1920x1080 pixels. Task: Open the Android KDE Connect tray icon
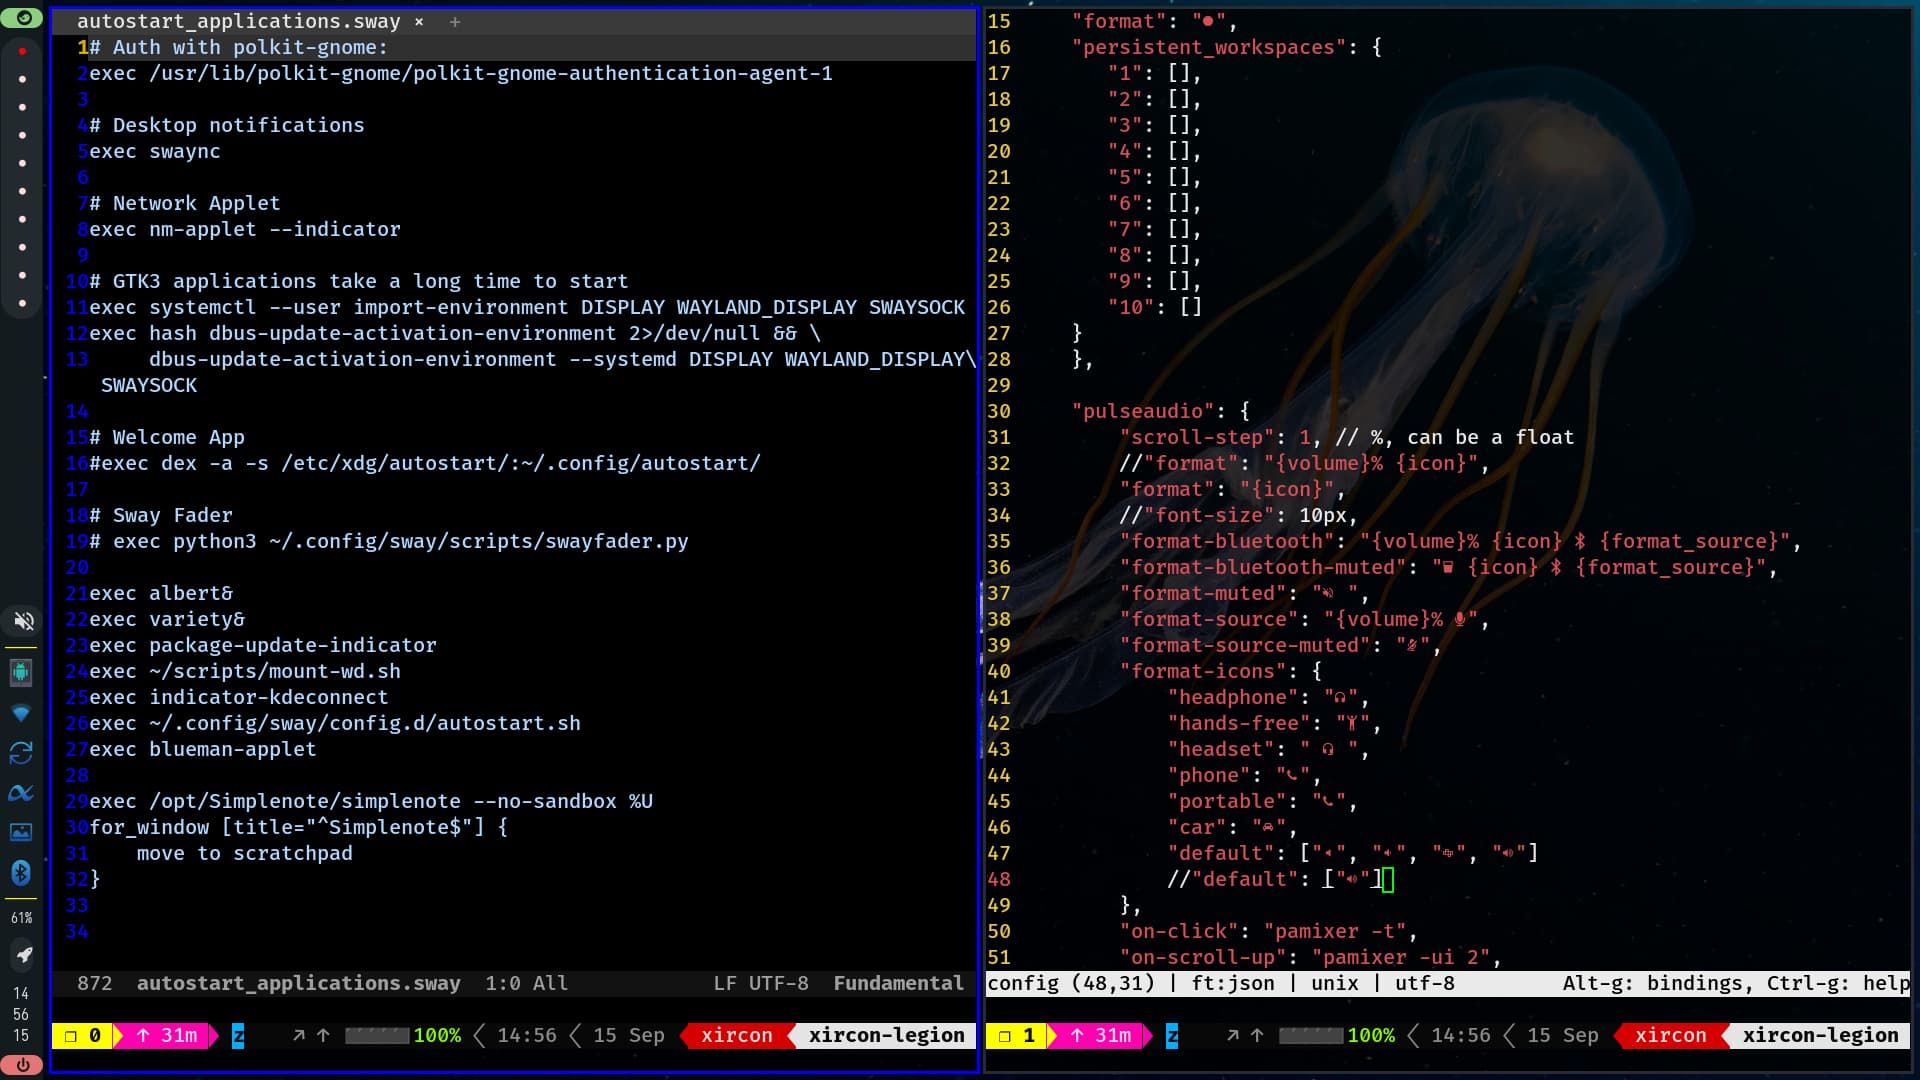[x=21, y=672]
